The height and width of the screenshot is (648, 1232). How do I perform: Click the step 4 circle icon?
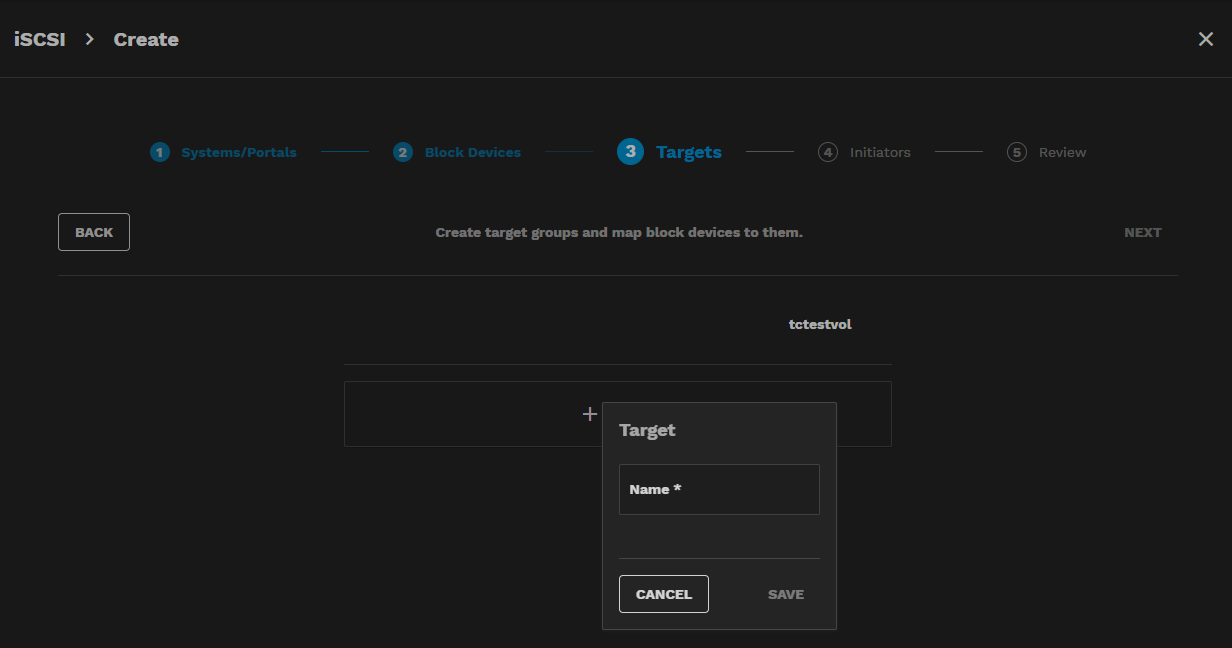tap(827, 153)
